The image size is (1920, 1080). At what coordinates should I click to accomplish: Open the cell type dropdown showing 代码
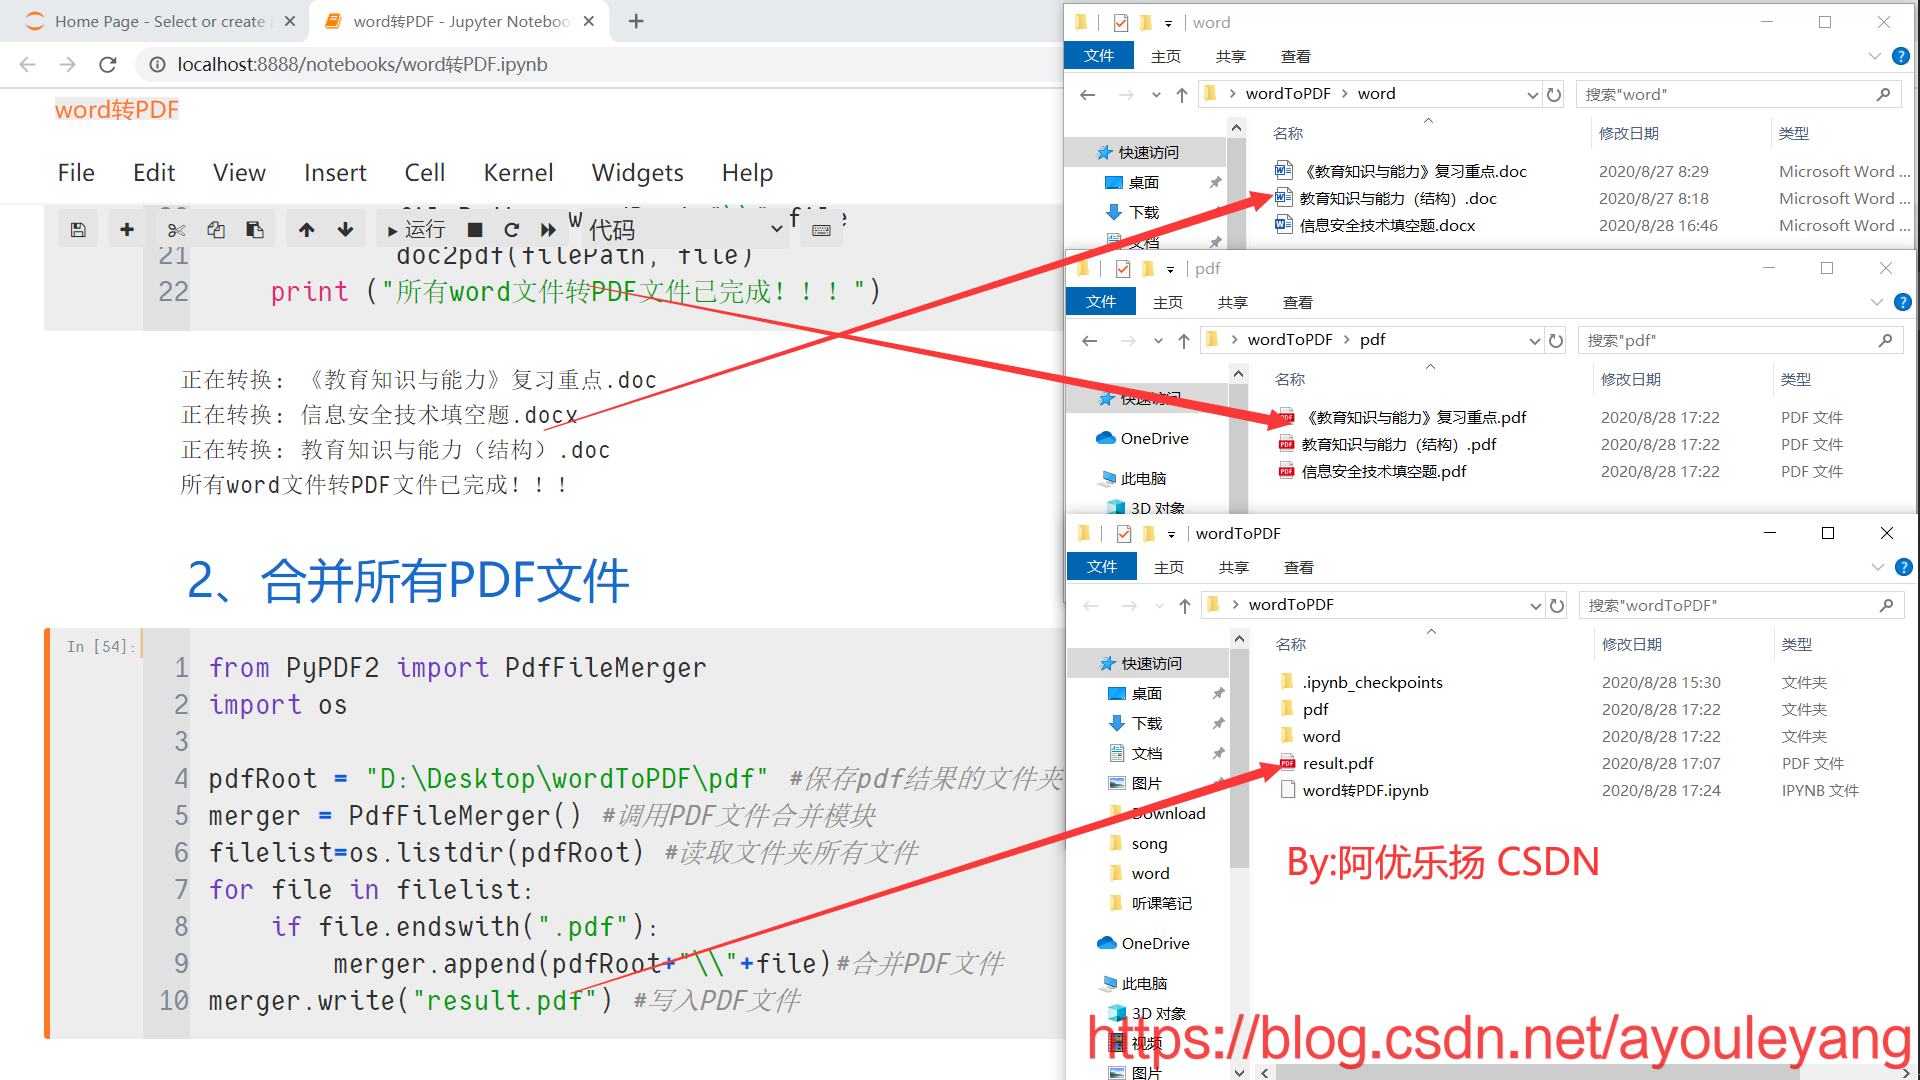(x=685, y=230)
